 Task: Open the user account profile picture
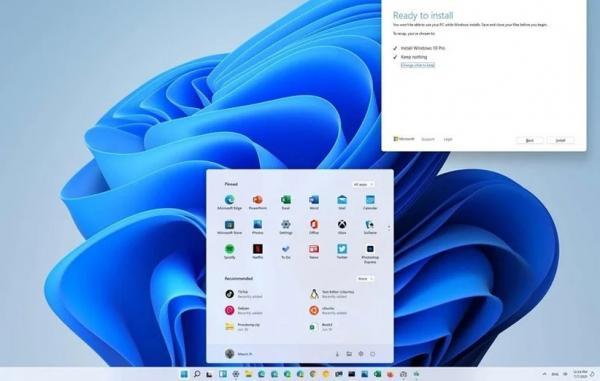click(229, 354)
